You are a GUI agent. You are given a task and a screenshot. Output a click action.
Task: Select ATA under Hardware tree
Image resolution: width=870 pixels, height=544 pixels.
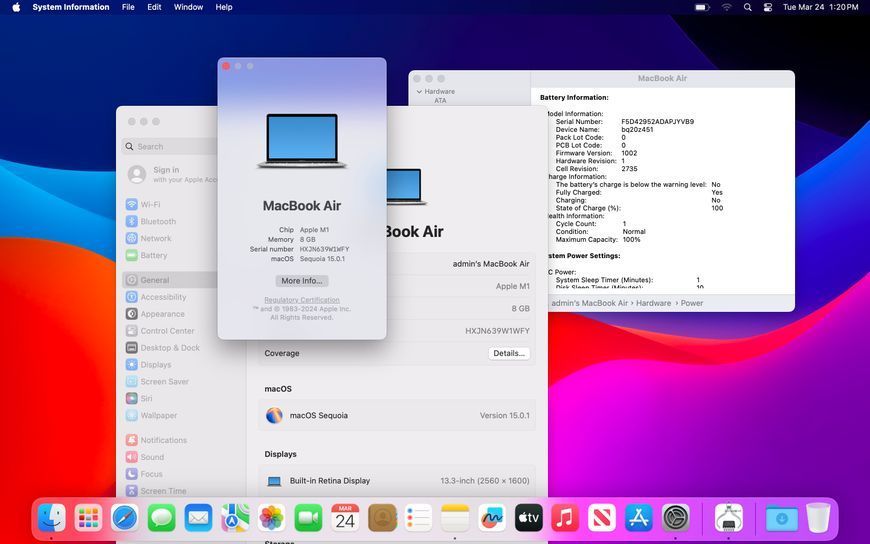pos(441,100)
